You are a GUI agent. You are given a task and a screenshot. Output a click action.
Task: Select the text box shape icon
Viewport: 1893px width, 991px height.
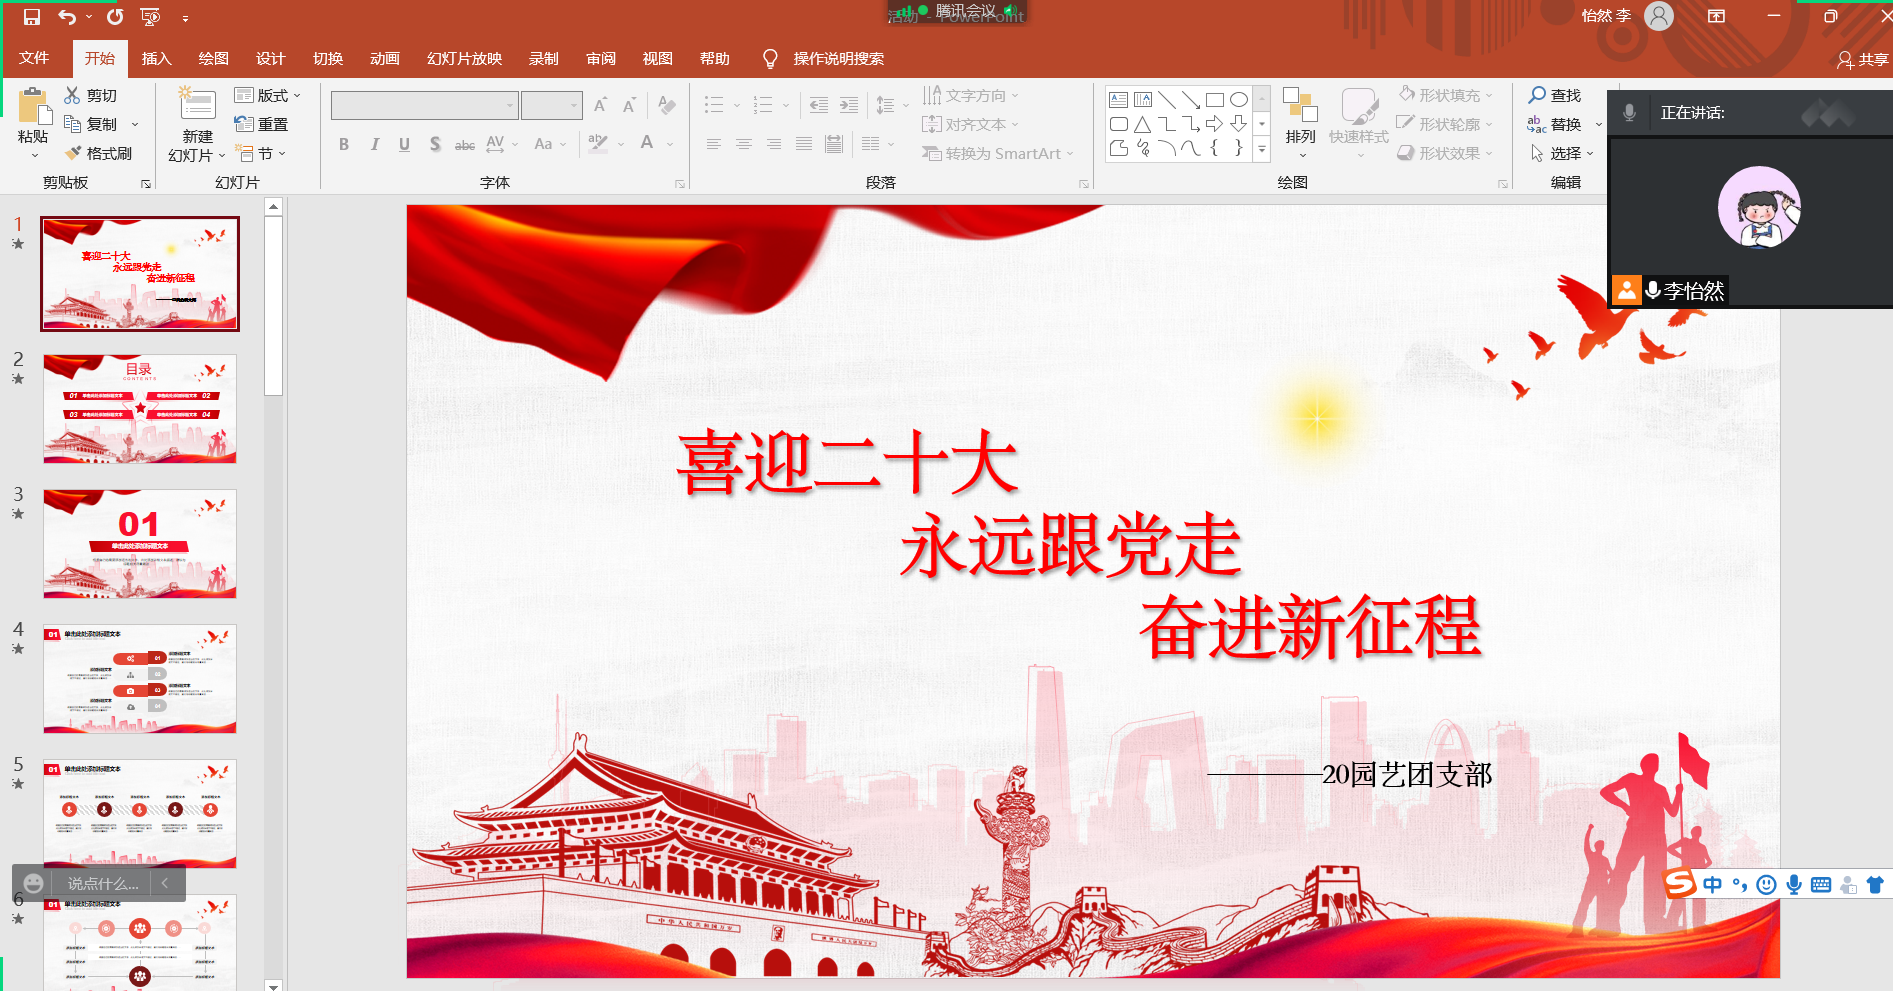1119,99
